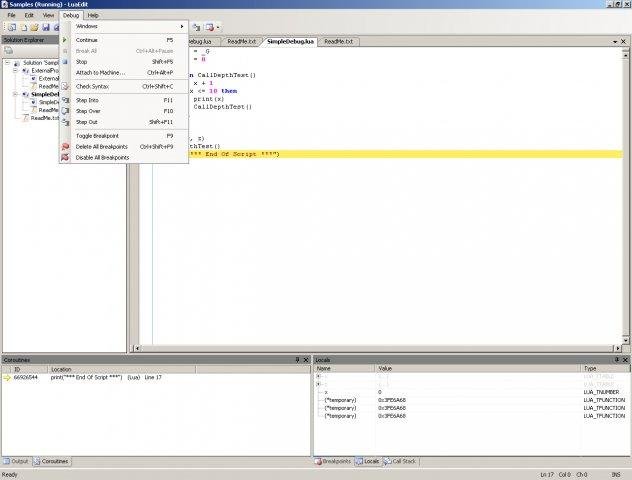
Task: Collapse the Solution root tree node
Action: (x=7, y=63)
